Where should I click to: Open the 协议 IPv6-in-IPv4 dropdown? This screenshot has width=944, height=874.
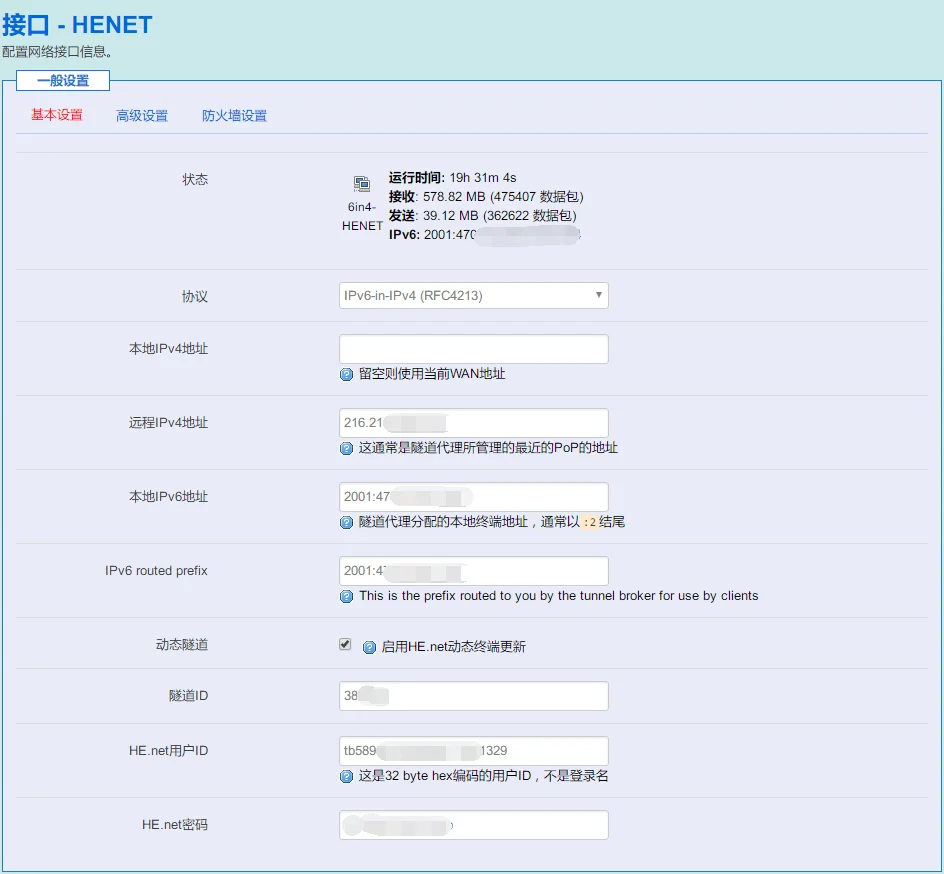[x=473, y=296]
